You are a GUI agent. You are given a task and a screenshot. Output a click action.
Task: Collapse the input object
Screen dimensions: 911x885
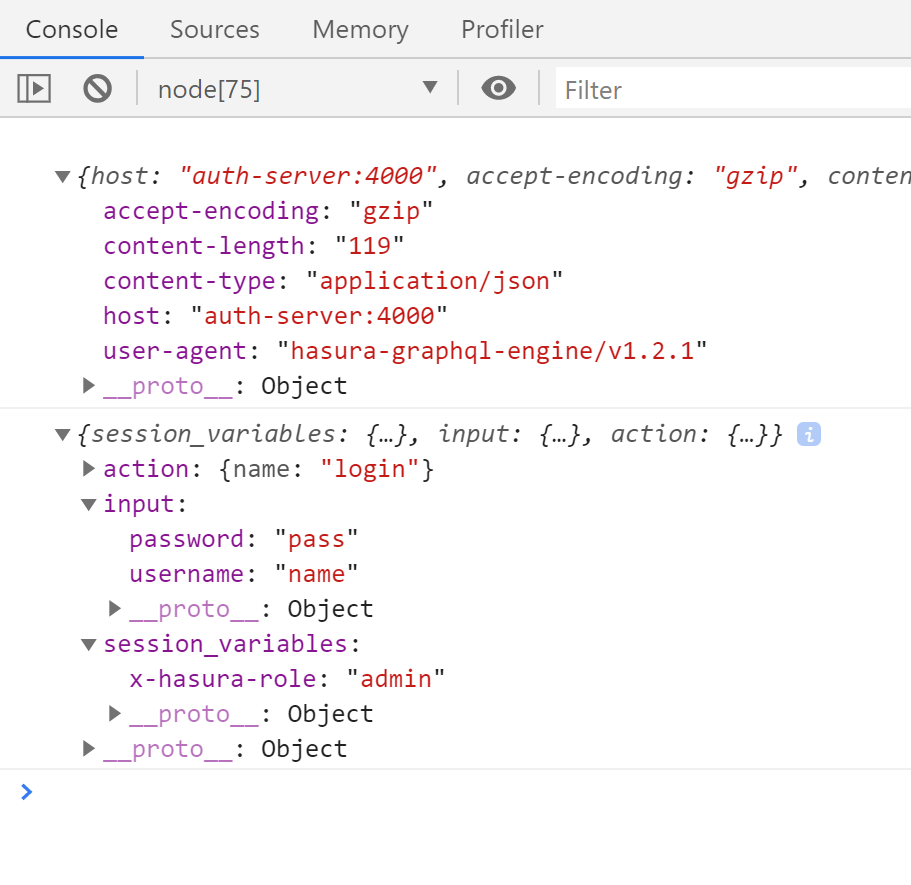pos(88,503)
